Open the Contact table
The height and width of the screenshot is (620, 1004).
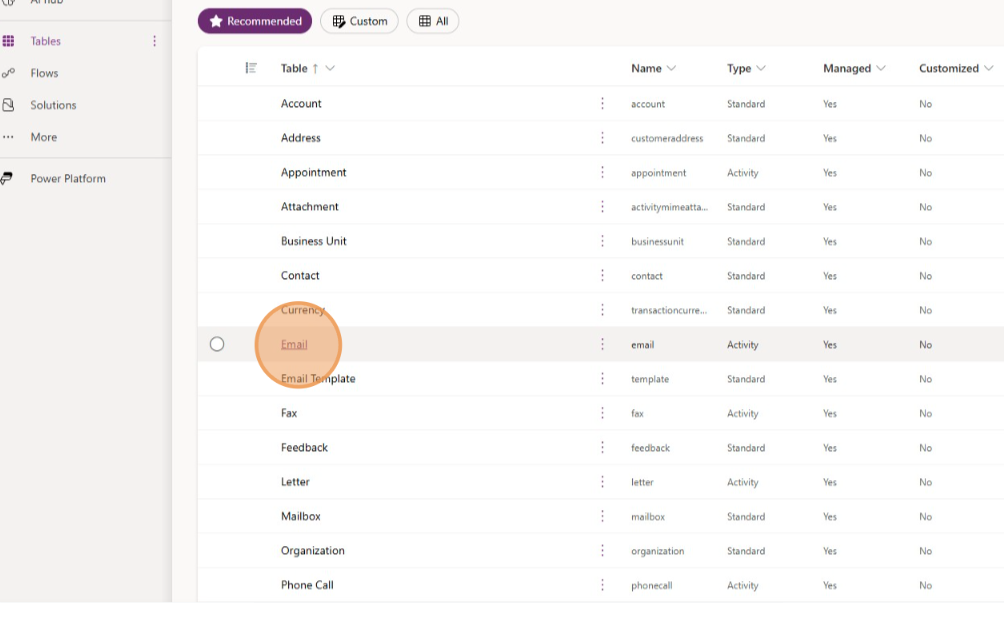(x=300, y=275)
